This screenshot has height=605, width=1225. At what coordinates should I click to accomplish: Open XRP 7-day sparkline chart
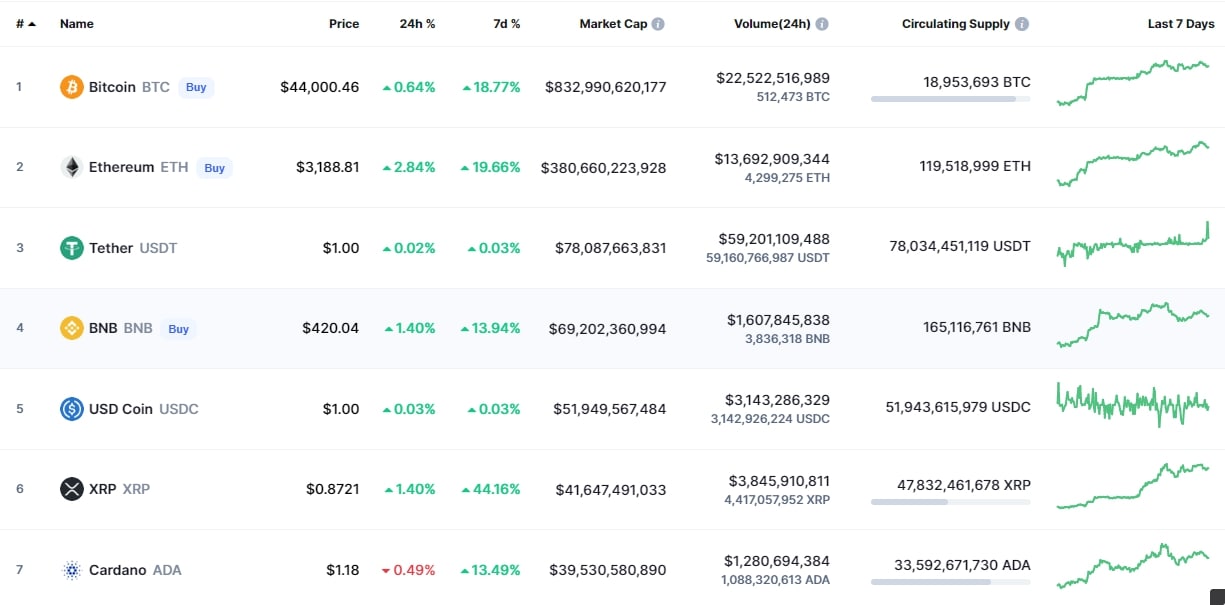[x=1133, y=485]
